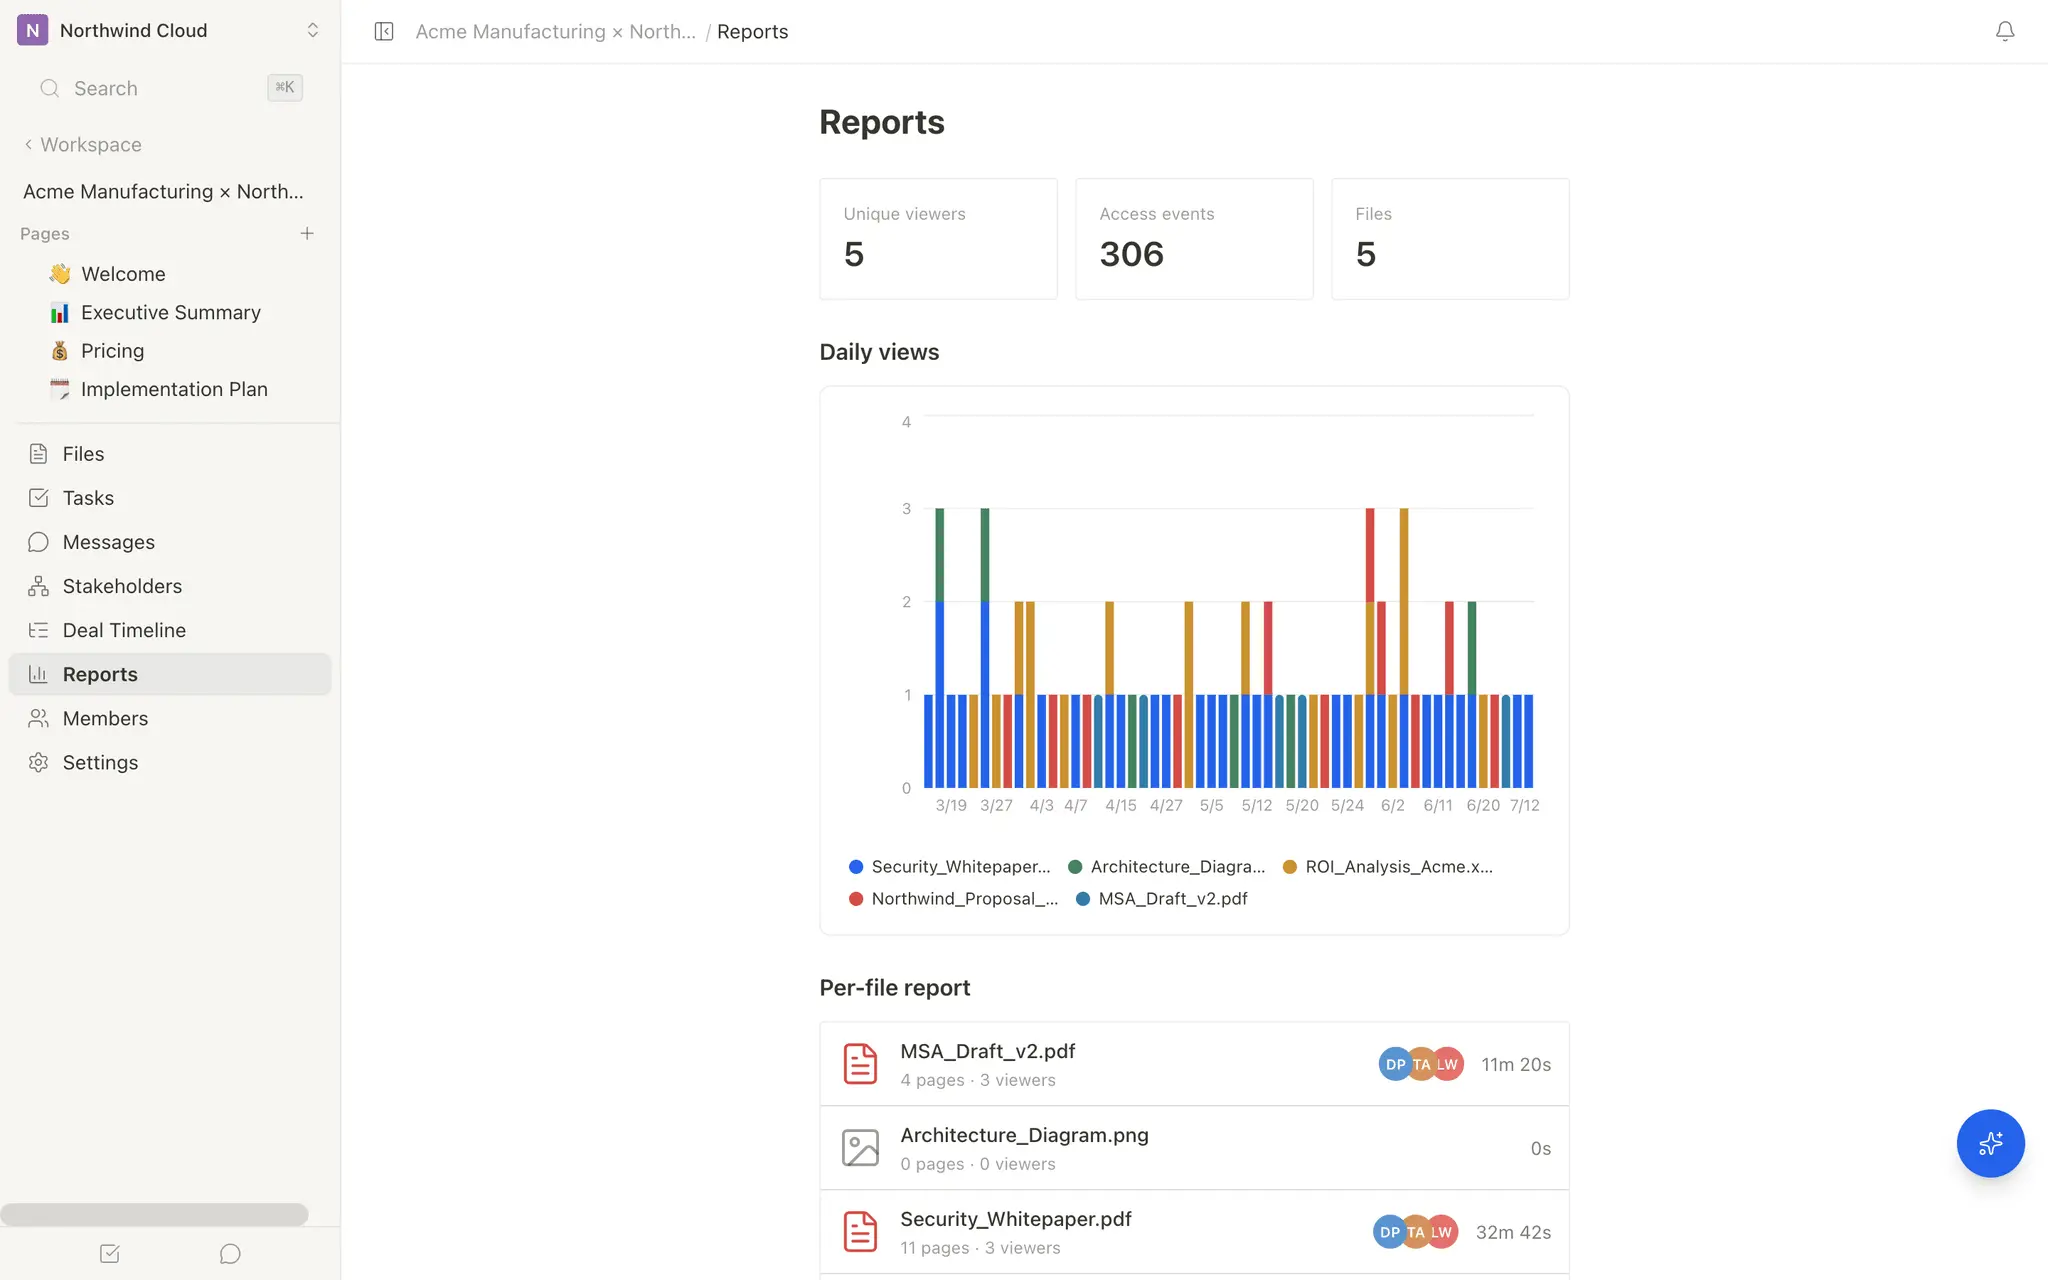Collapse the sidebar panel icon
The height and width of the screenshot is (1280, 2048).
click(x=384, y=31)
